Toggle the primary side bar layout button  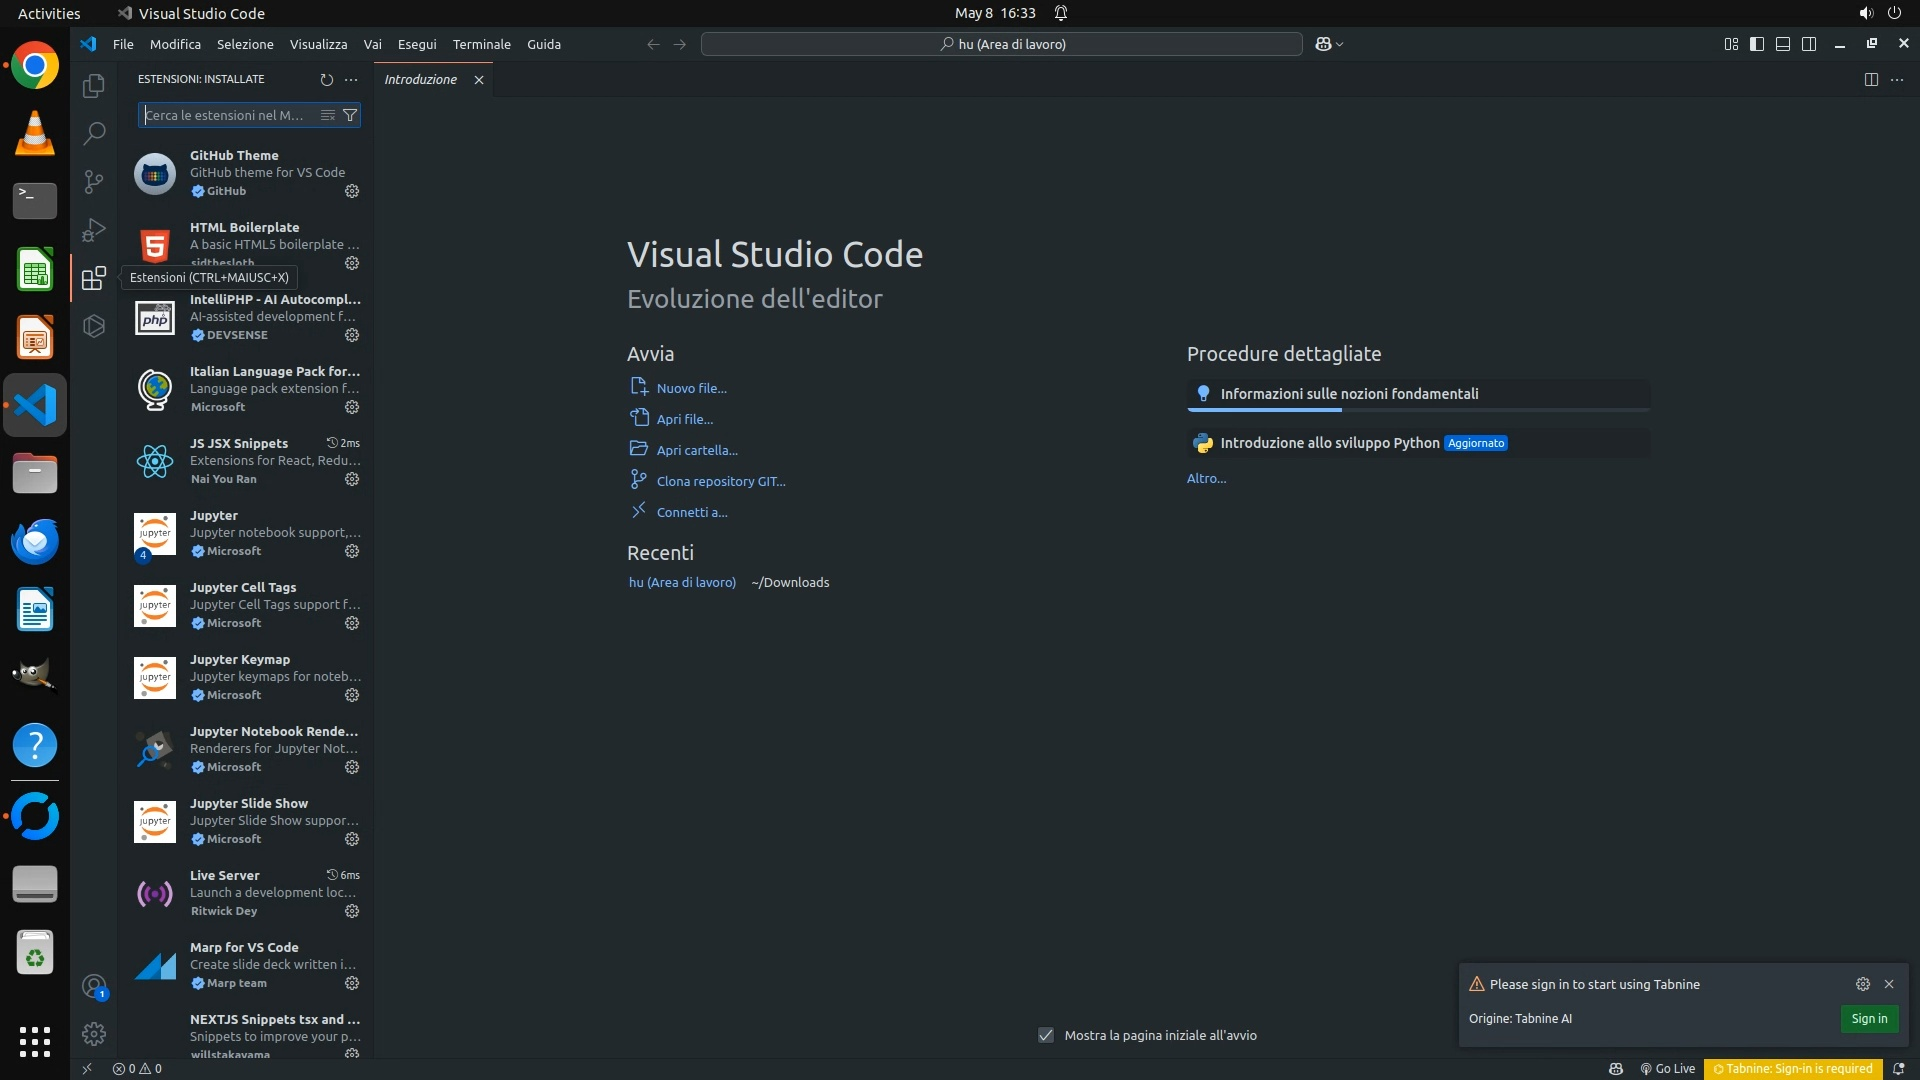click(x=1757, y=44)
